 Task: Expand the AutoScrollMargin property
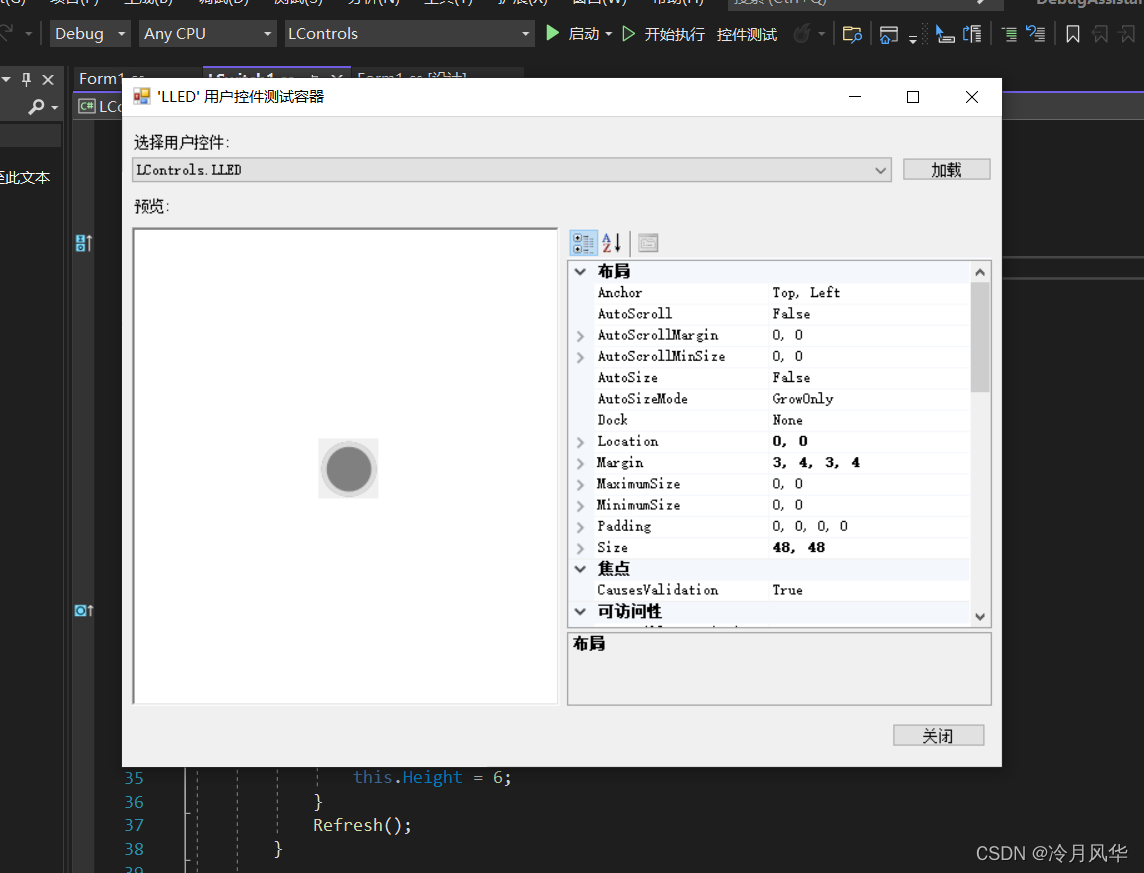pos(581,336)
